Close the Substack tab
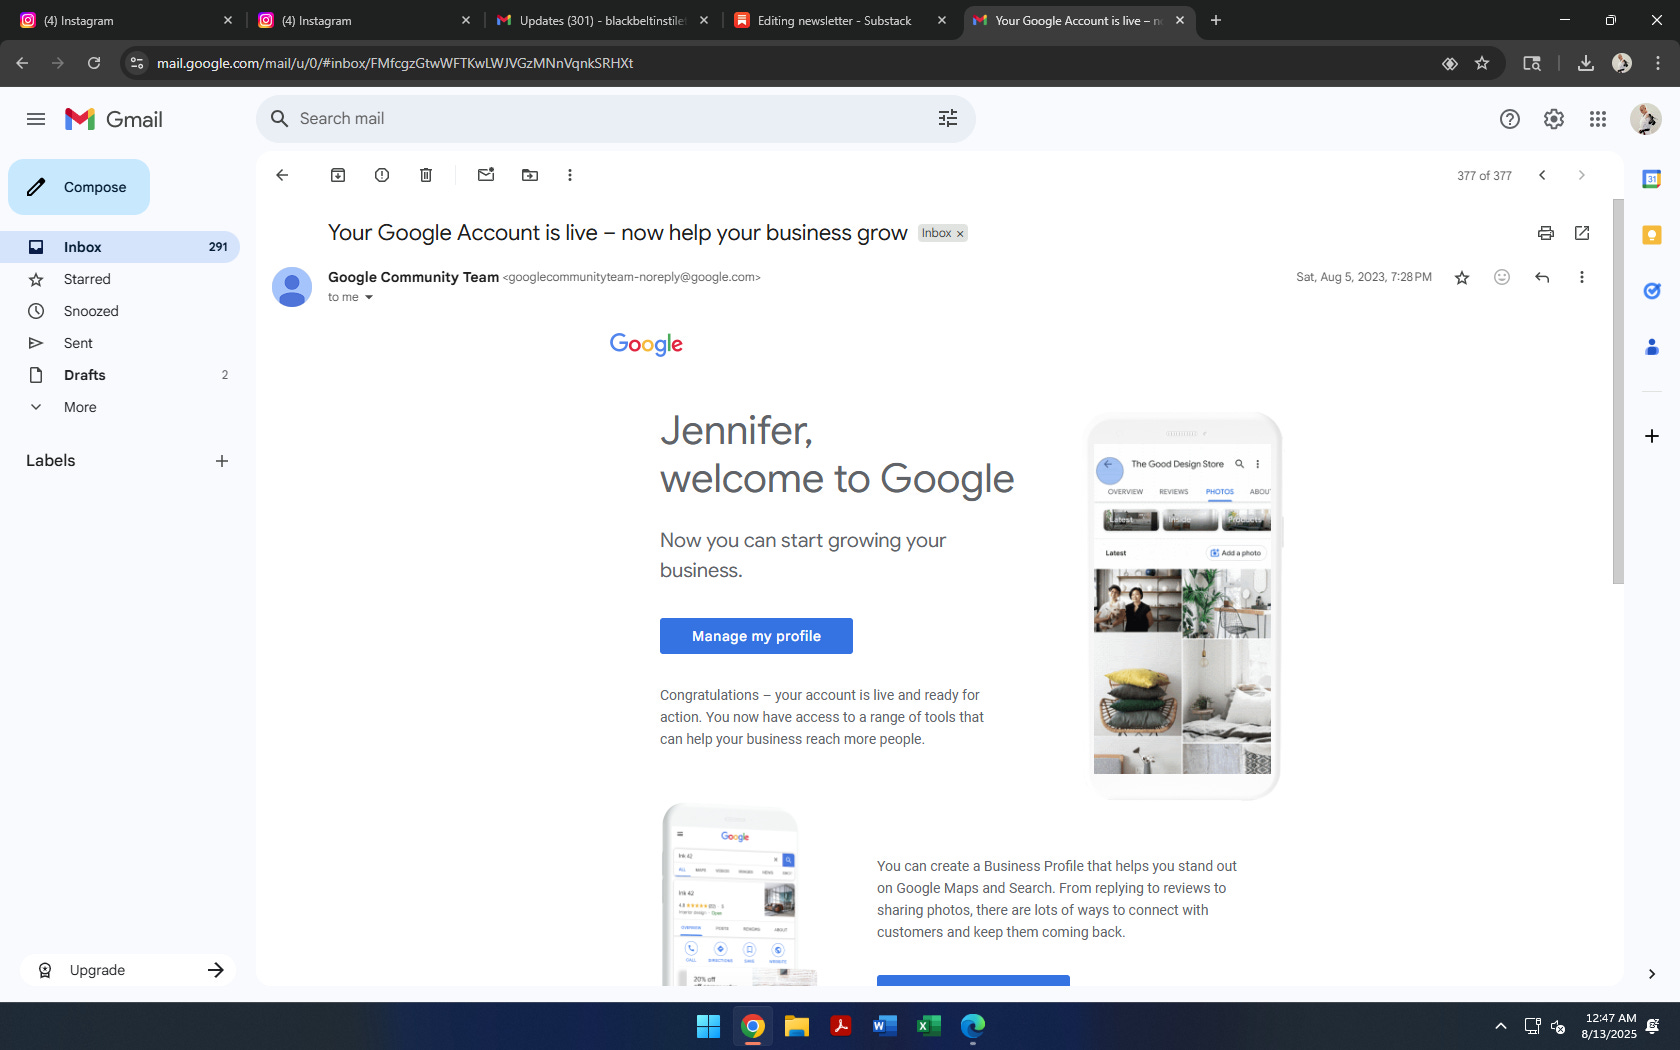 click(x=942, y=20)
